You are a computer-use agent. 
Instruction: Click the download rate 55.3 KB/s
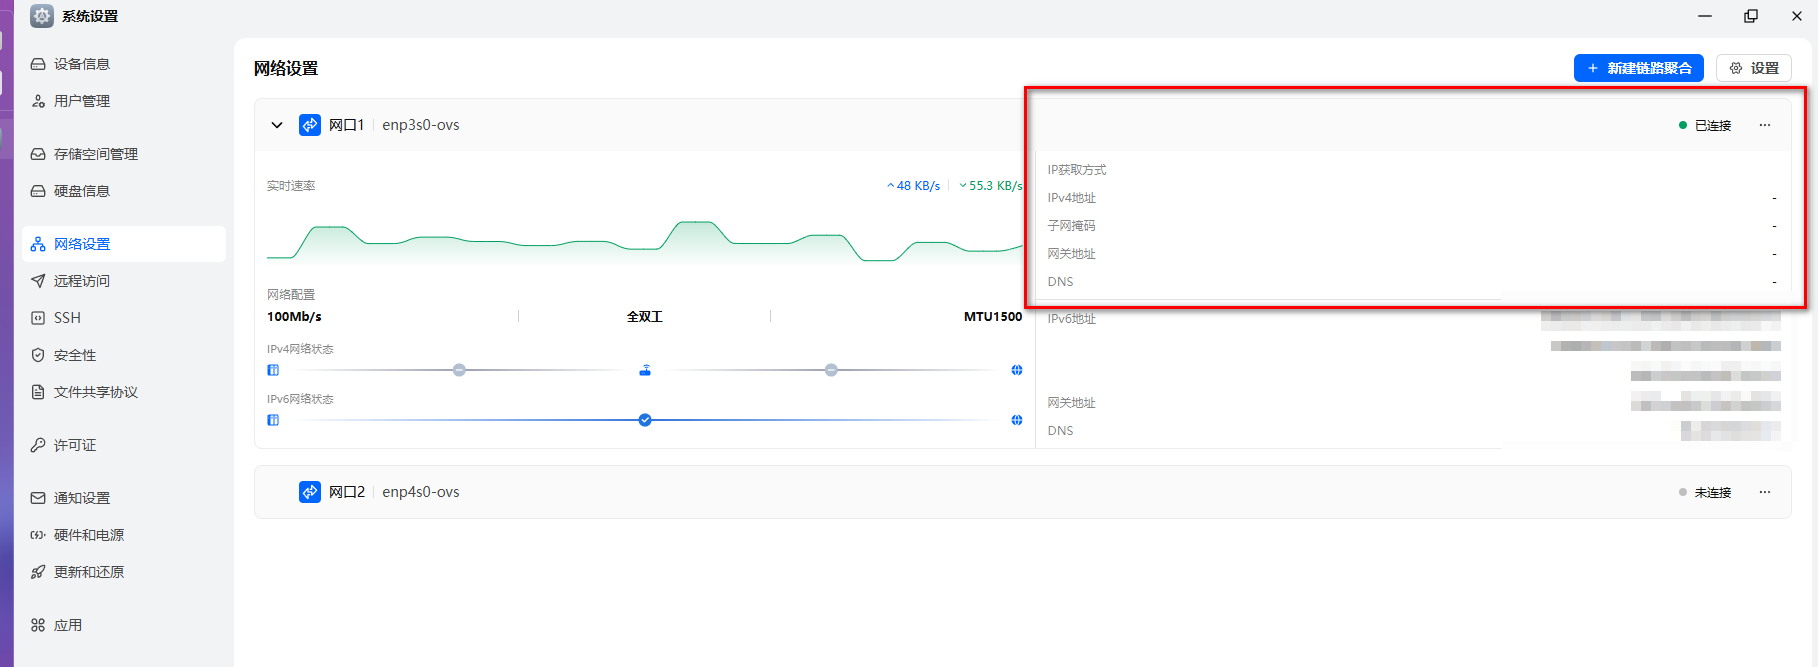(990, 186)
